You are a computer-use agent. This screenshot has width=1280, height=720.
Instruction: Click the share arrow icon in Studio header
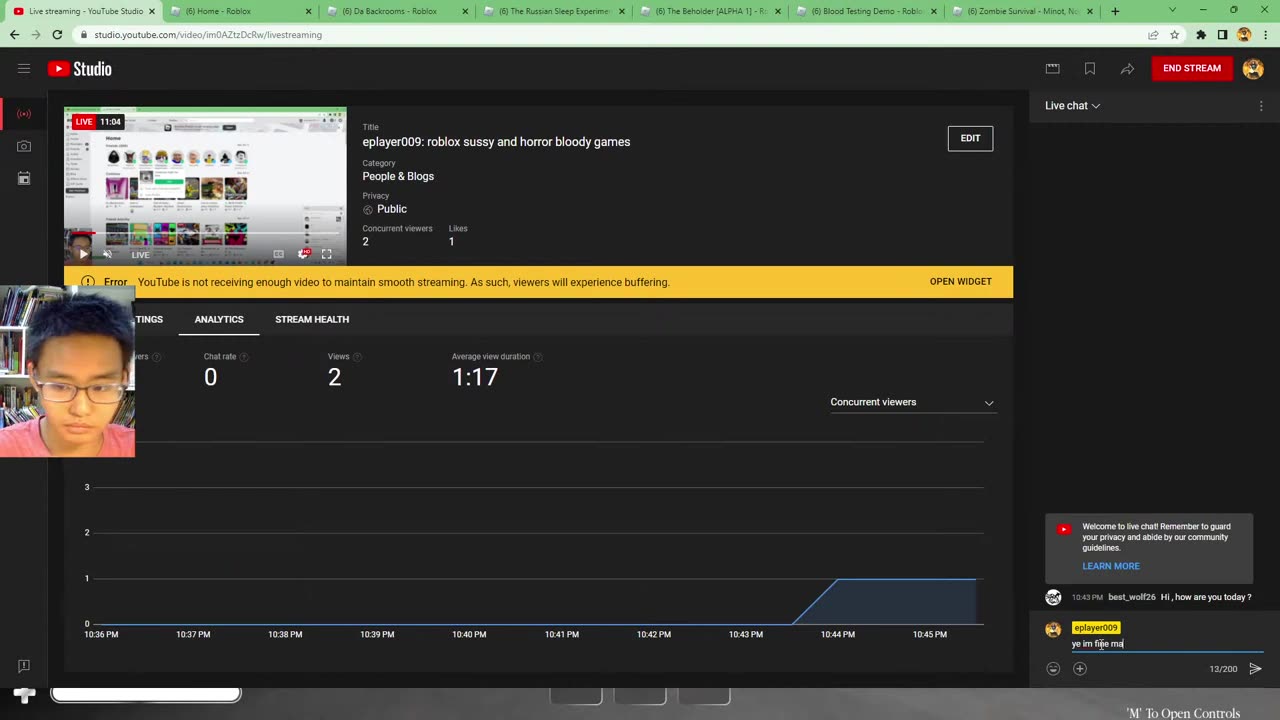(1127, 68)
